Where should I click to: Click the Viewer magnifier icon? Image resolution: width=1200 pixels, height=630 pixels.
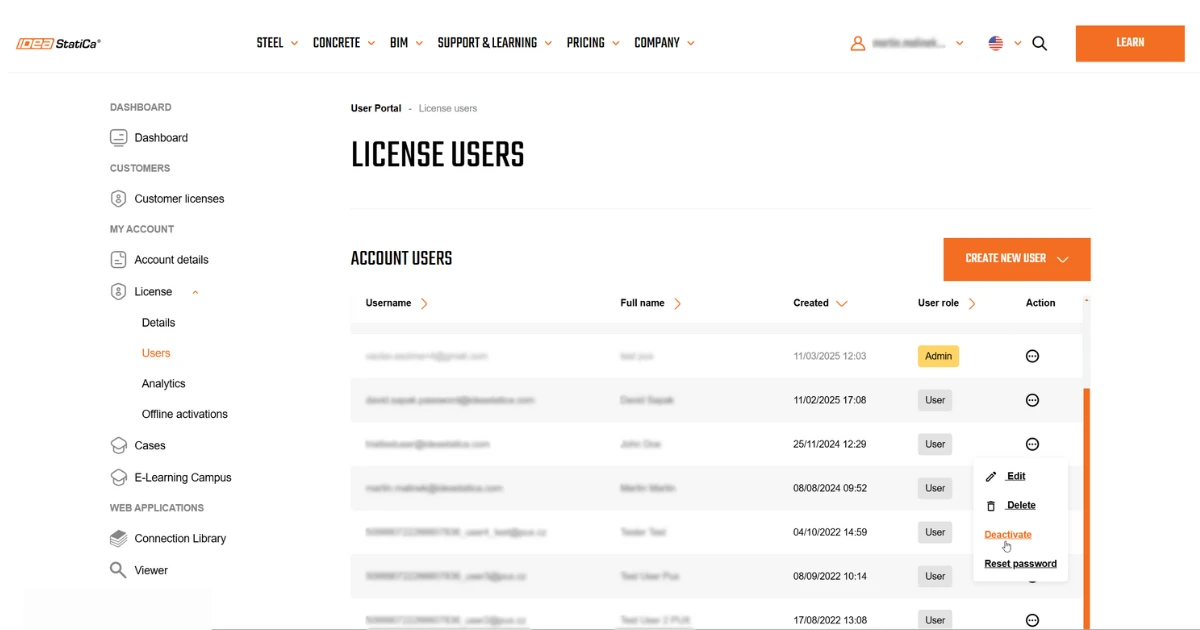point(118,570)
